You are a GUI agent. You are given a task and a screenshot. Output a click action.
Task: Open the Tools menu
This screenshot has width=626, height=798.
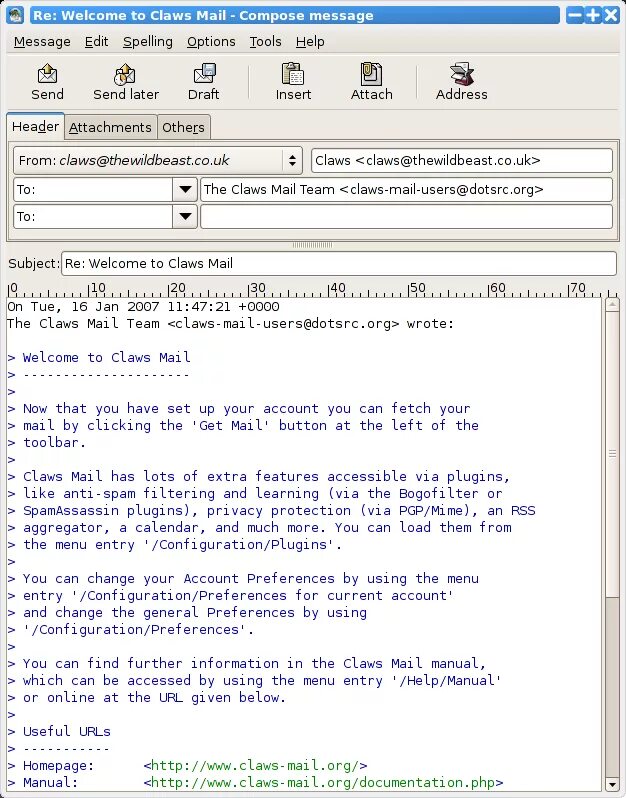(x=265, y=42)
